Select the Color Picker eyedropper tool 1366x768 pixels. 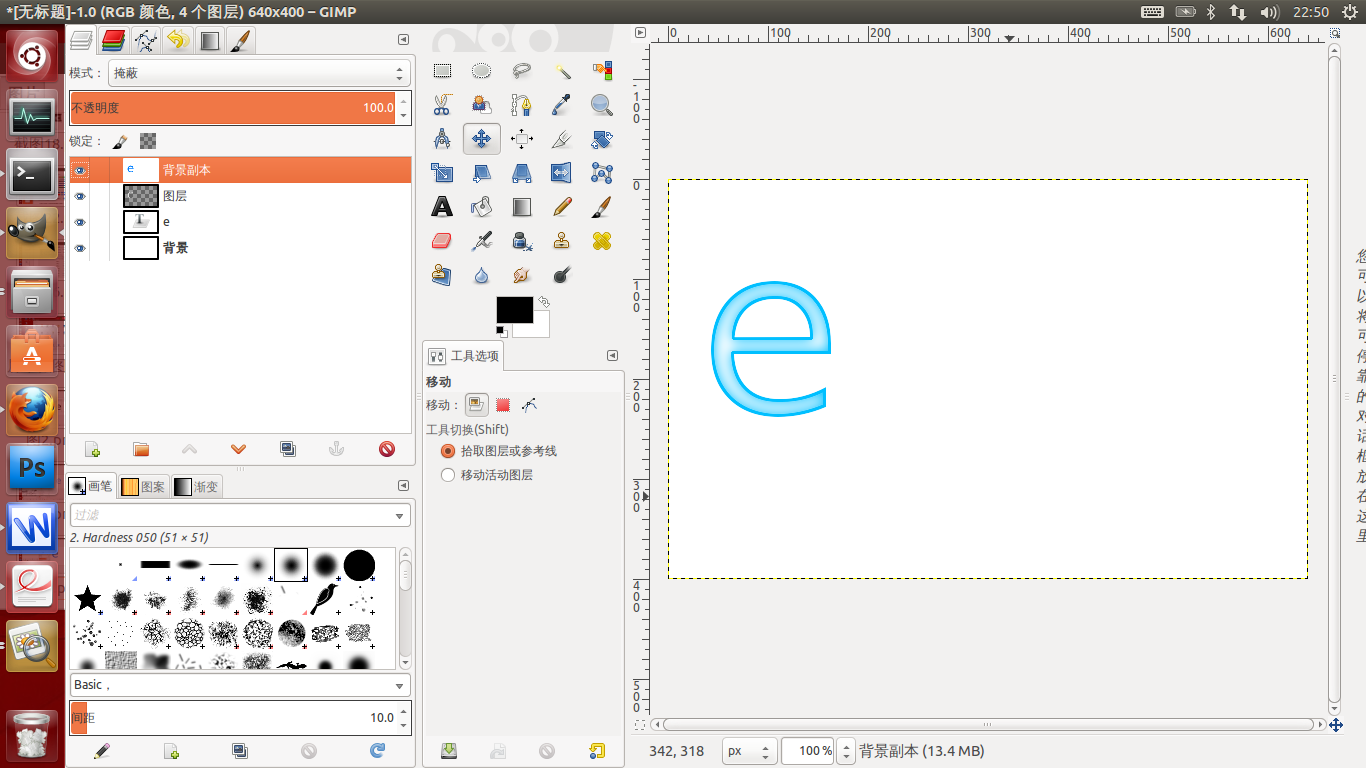pos(562,105)
